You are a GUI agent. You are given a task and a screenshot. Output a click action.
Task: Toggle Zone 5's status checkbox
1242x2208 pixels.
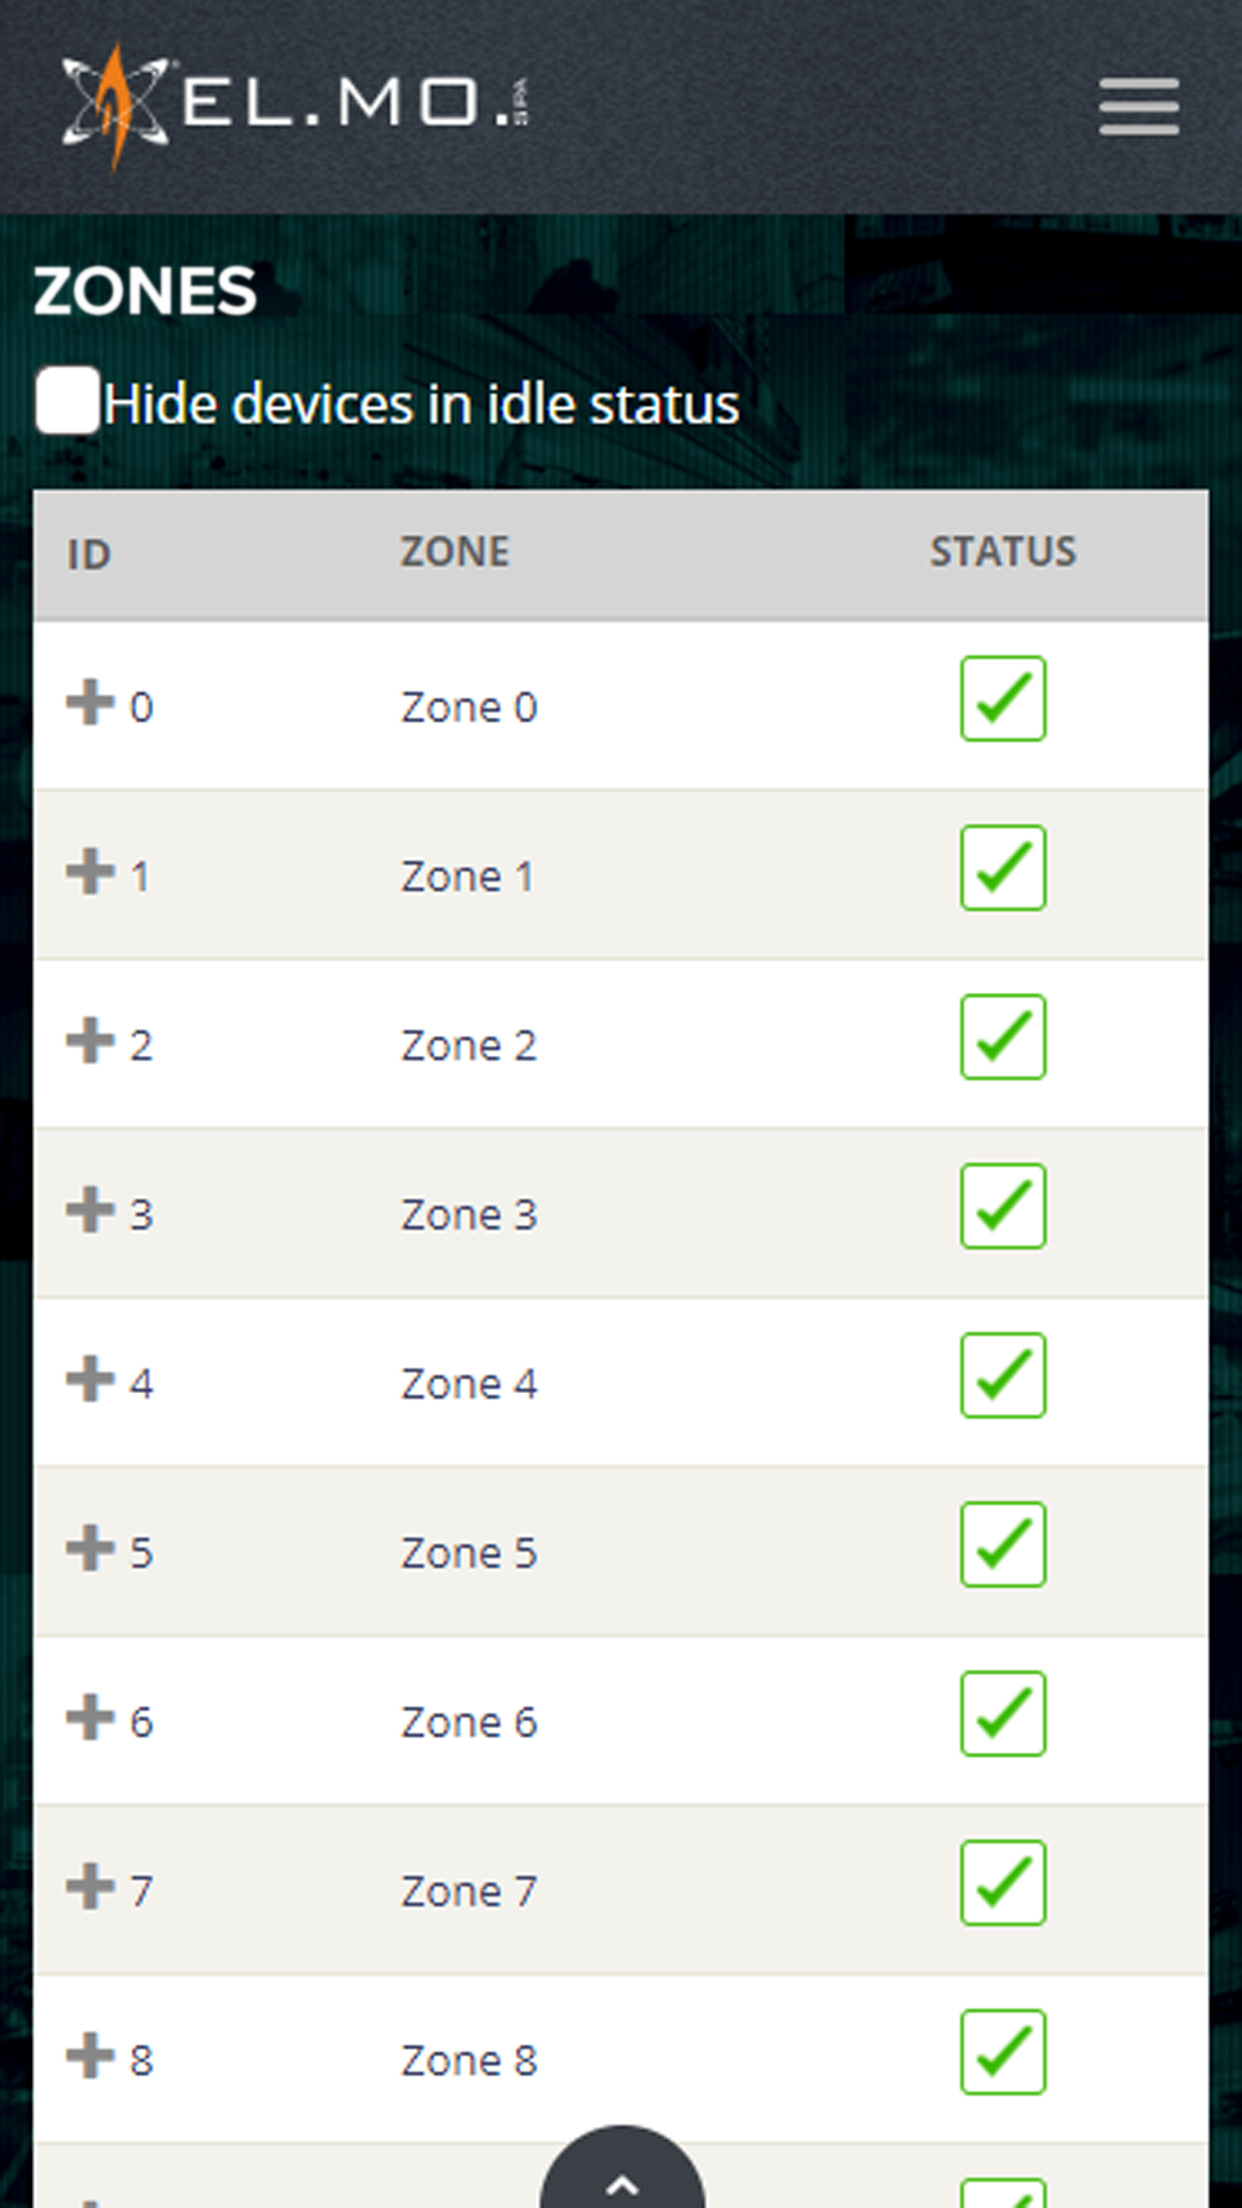(1003, 1545)
